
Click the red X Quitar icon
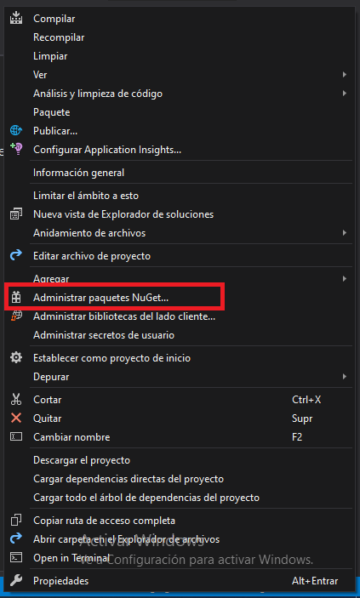coord(16,418)
